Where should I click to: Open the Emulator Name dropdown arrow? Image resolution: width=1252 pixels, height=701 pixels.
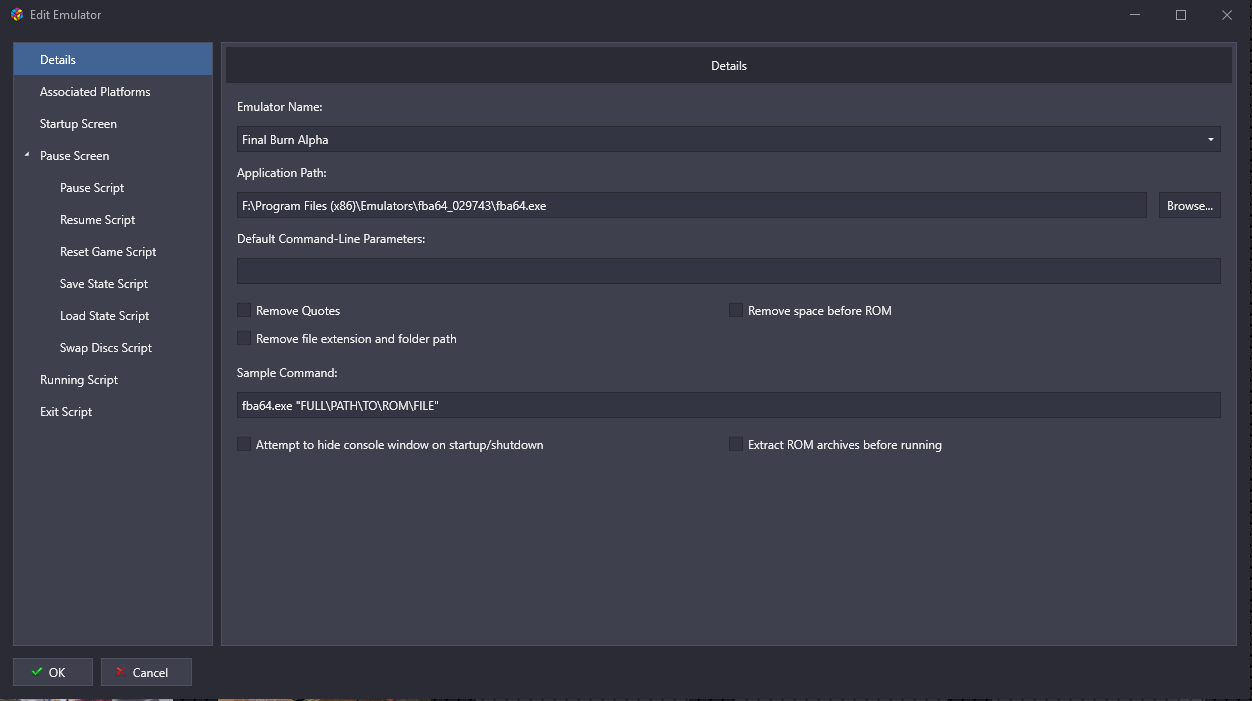coord(1211,140)
